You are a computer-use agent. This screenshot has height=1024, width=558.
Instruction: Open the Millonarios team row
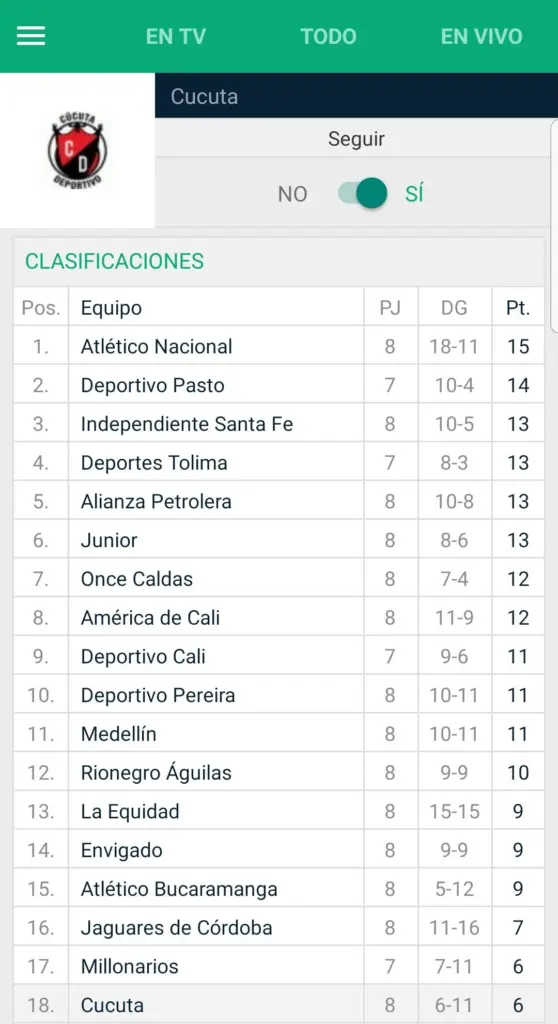279,966
